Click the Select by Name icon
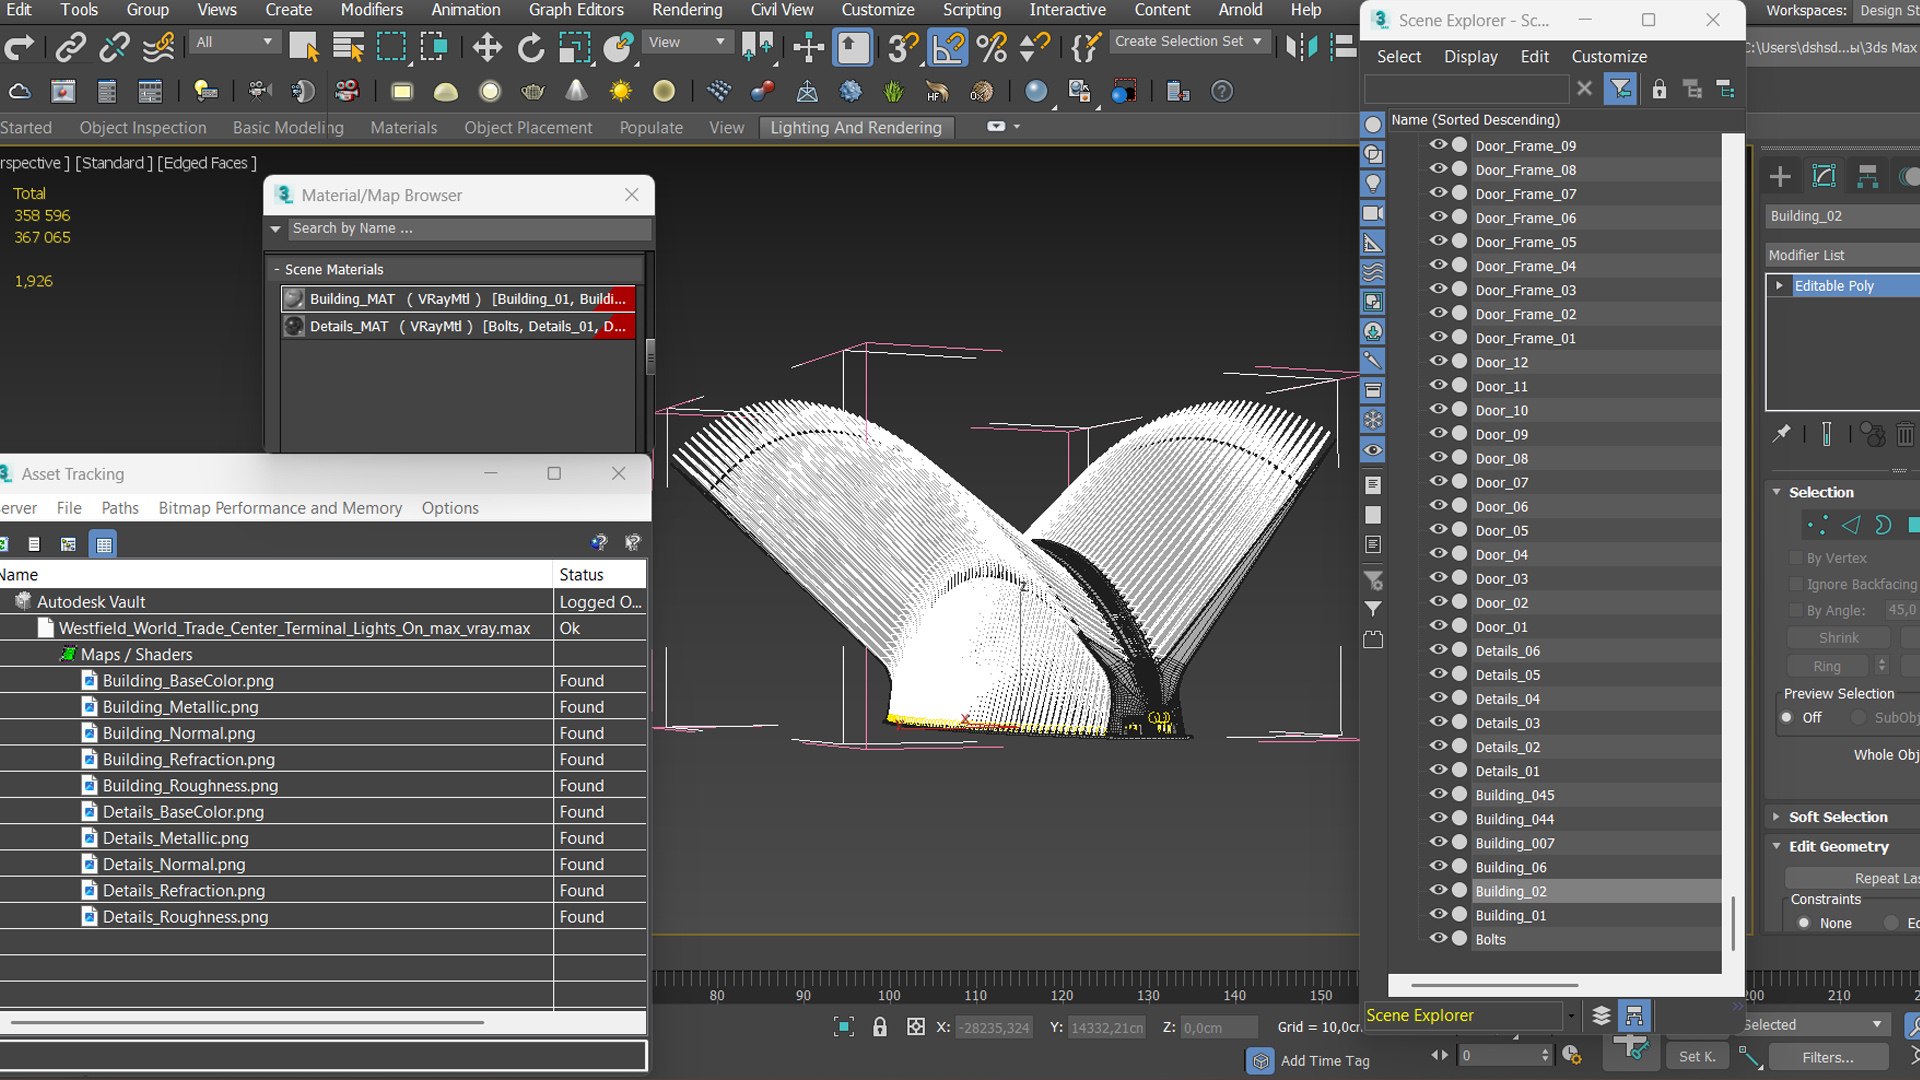This screenshot has width=1920, height=1080. pyautogui.click(x=347, y=47)
